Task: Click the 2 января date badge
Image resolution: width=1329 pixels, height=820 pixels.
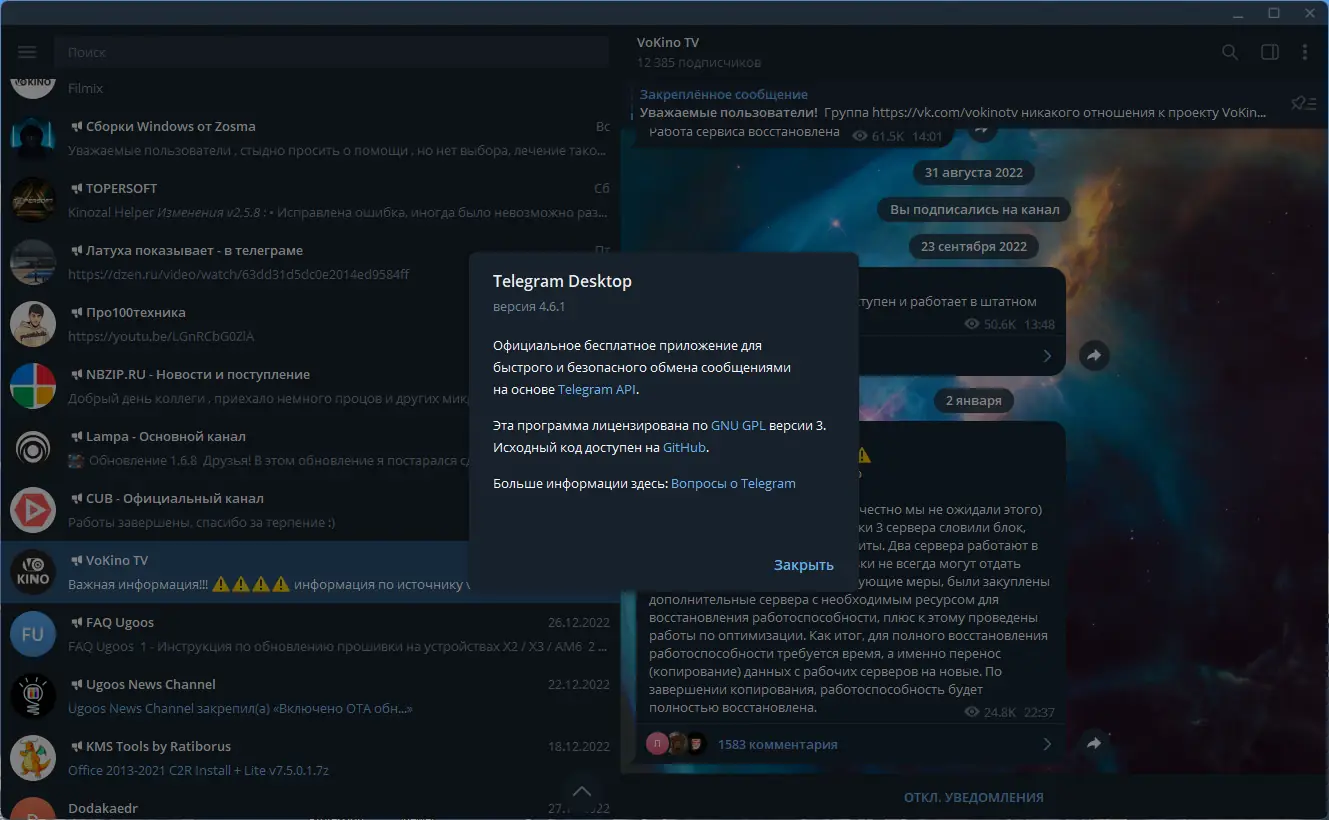Action: coord(973,400)
